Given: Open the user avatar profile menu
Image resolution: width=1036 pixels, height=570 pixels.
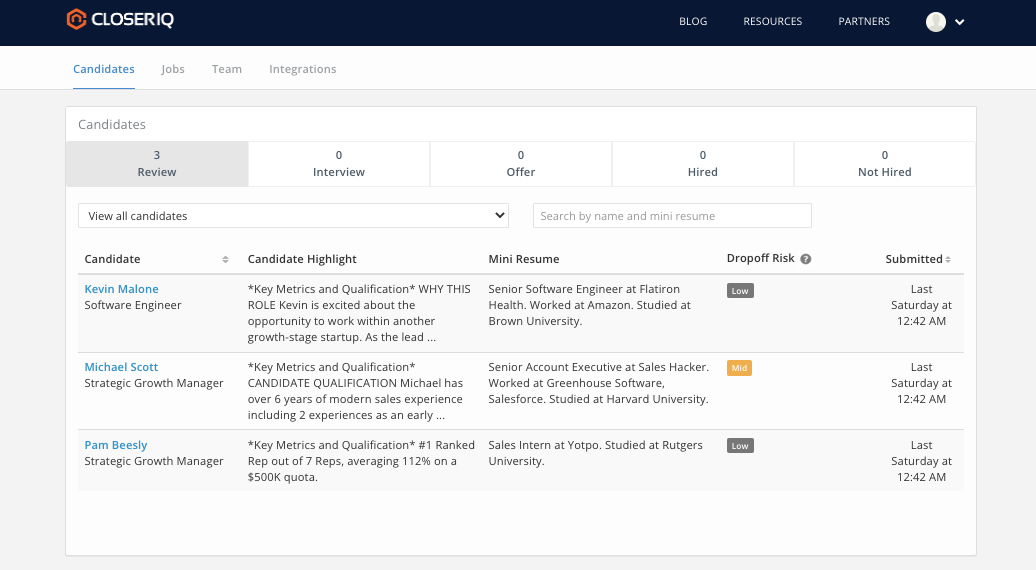Looking at the screenshot, I should (x=936, y=22).
